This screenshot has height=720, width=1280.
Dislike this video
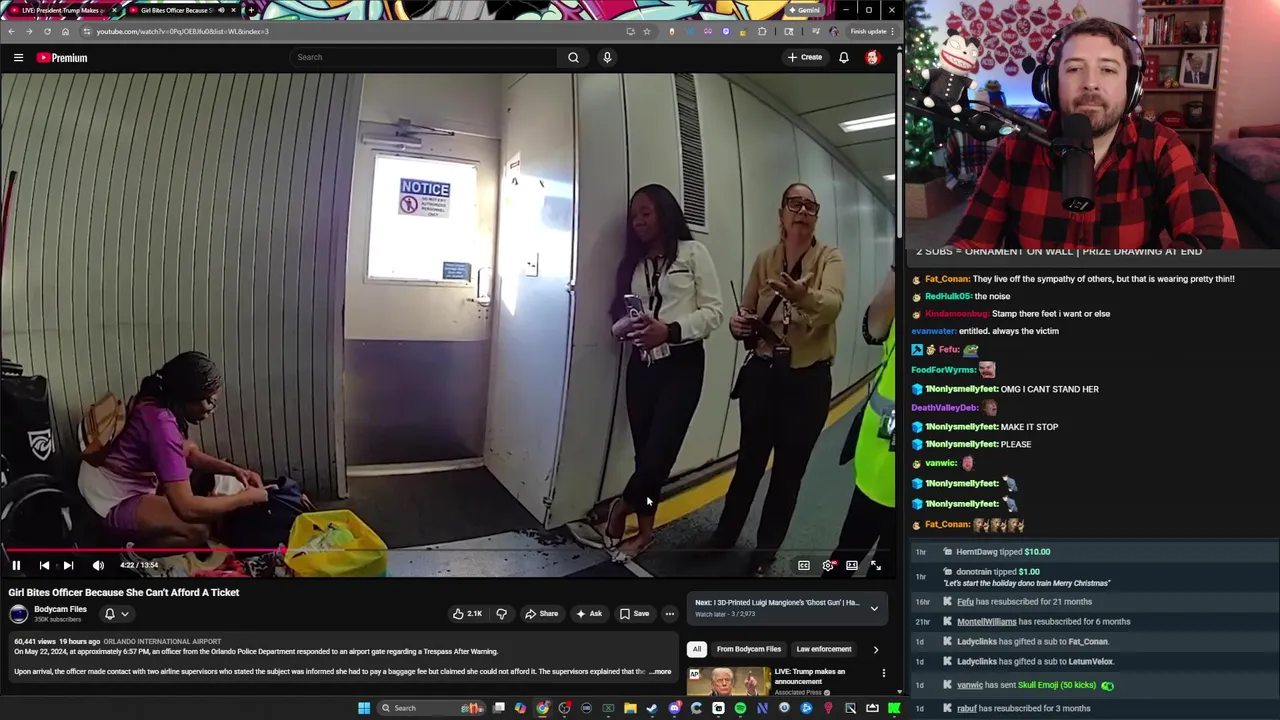click(x=502, y=614)
